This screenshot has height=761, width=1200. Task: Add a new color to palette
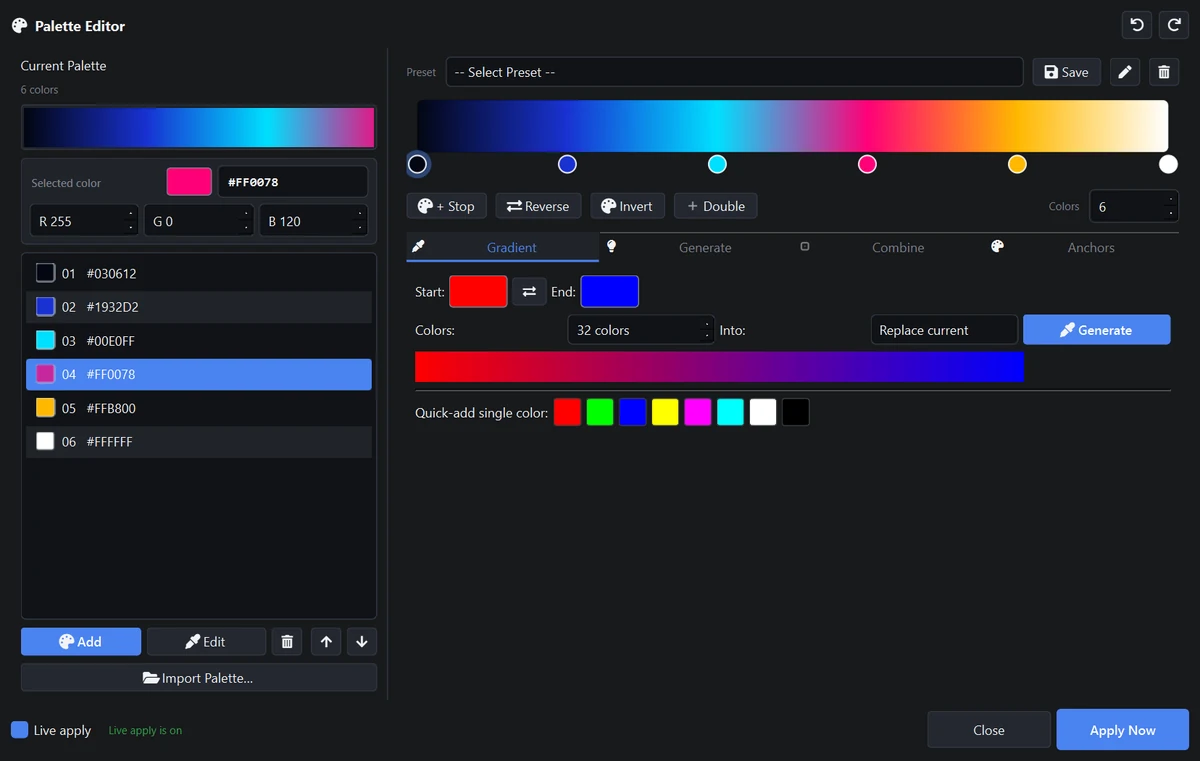[81, 642]
